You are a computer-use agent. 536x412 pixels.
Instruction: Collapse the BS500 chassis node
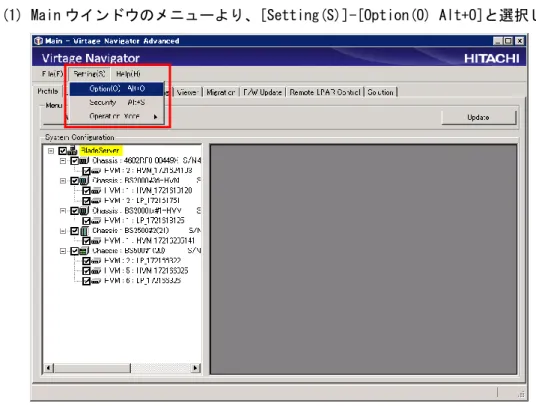pos(63,251)
